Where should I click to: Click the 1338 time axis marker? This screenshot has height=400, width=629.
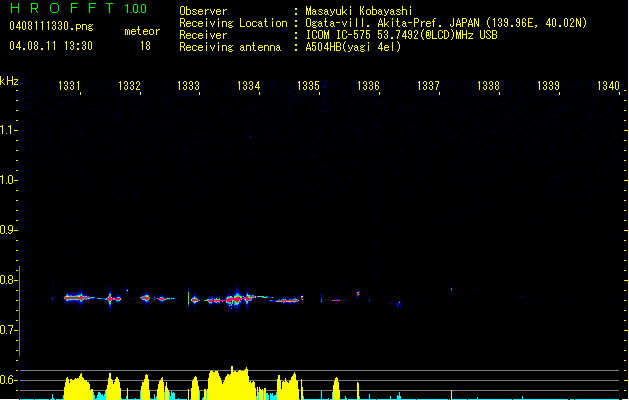click(x=488, y=85)
